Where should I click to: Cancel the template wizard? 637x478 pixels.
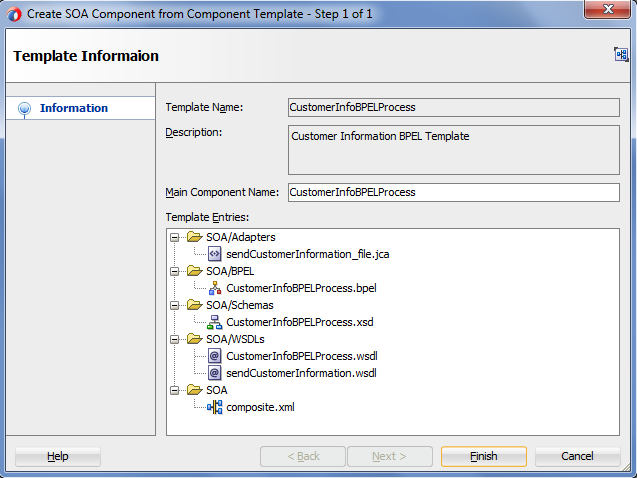pyautogui.click(x=578, y=456)
